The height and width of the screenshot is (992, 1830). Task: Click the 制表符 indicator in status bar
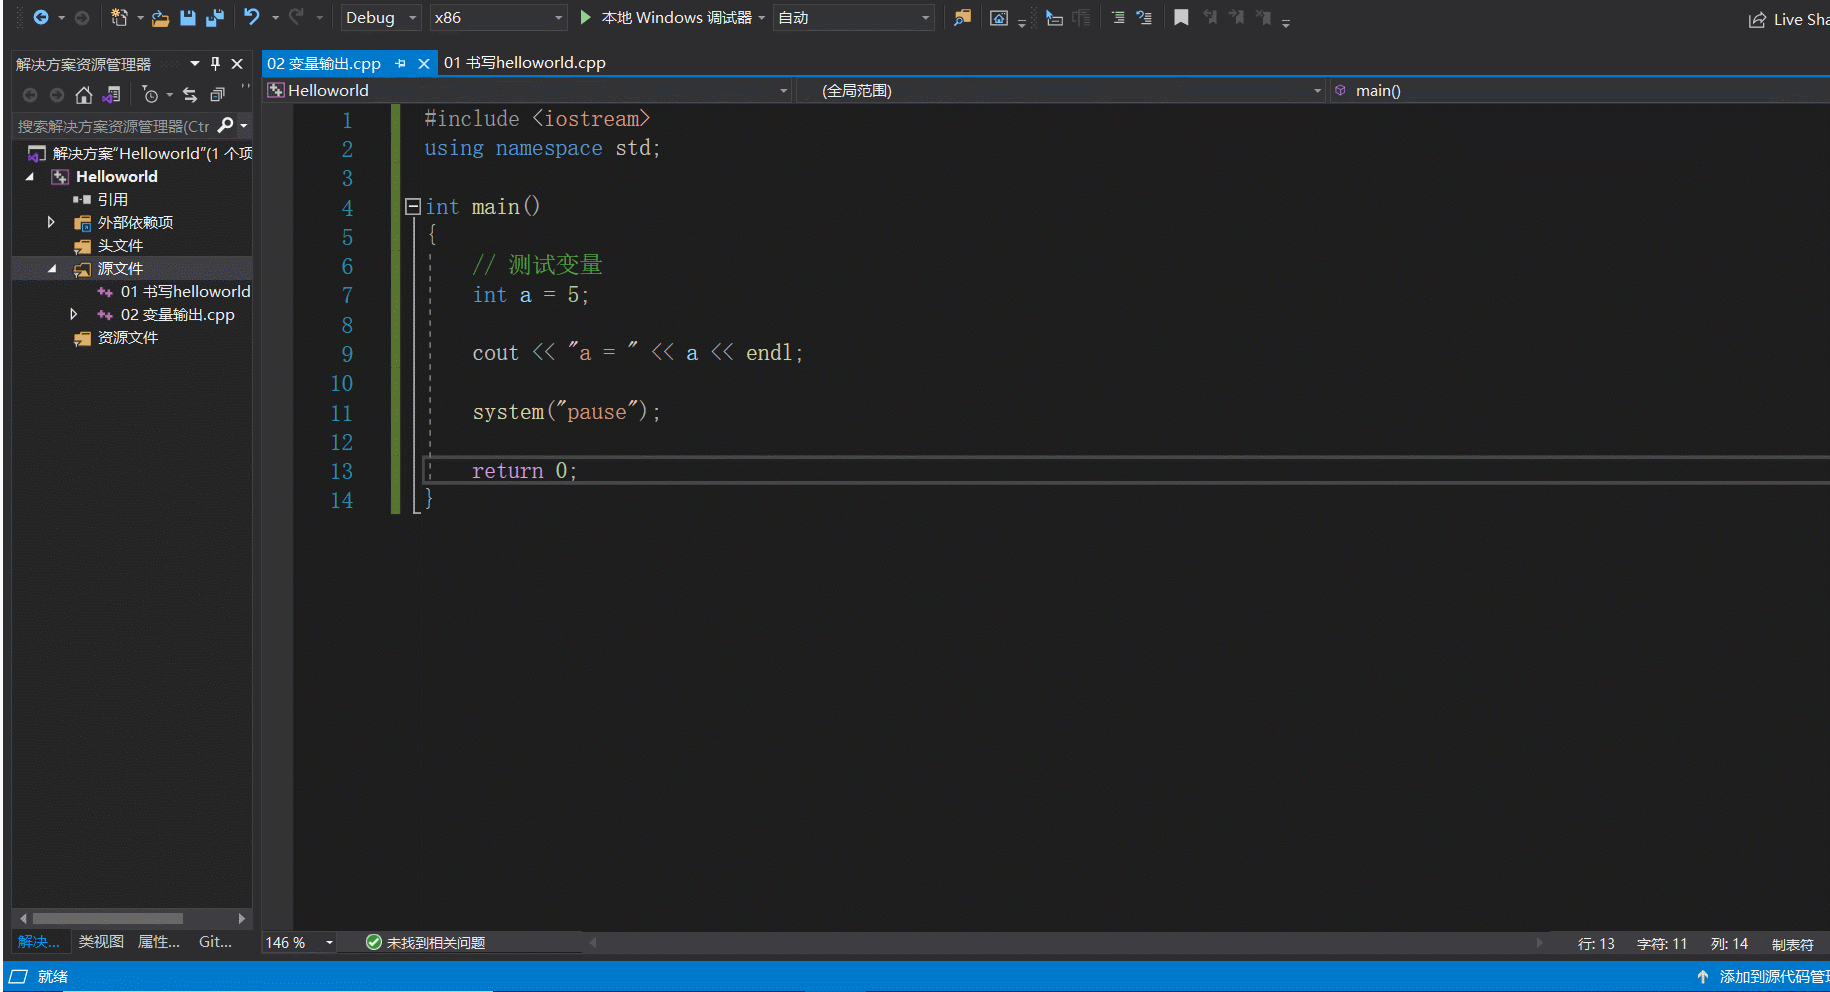pyautogui.click(x=1792, y=944)
